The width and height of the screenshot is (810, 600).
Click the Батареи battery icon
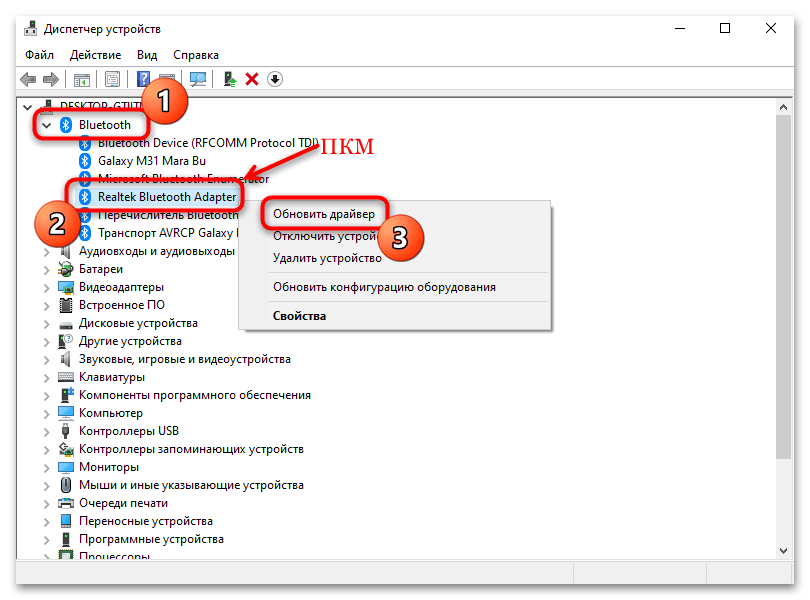(x=66, y=269)
